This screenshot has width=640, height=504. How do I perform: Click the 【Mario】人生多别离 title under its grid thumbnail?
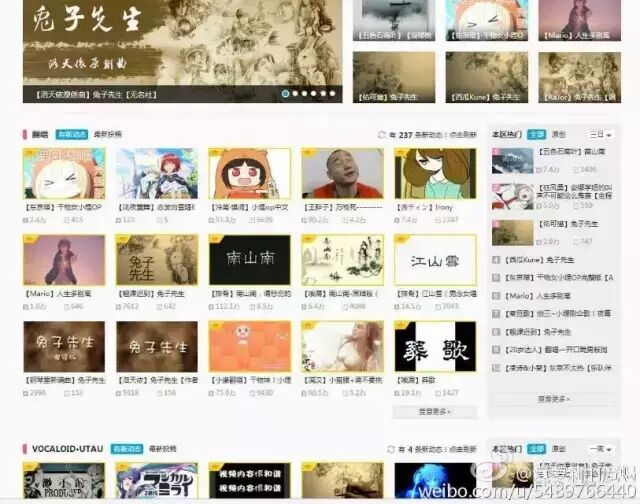pyautogui.click(x=58, y=294)
